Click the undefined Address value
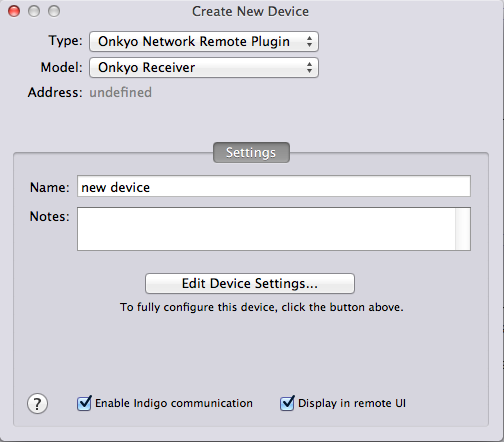The image size is (504, 442). pos(120,93)
